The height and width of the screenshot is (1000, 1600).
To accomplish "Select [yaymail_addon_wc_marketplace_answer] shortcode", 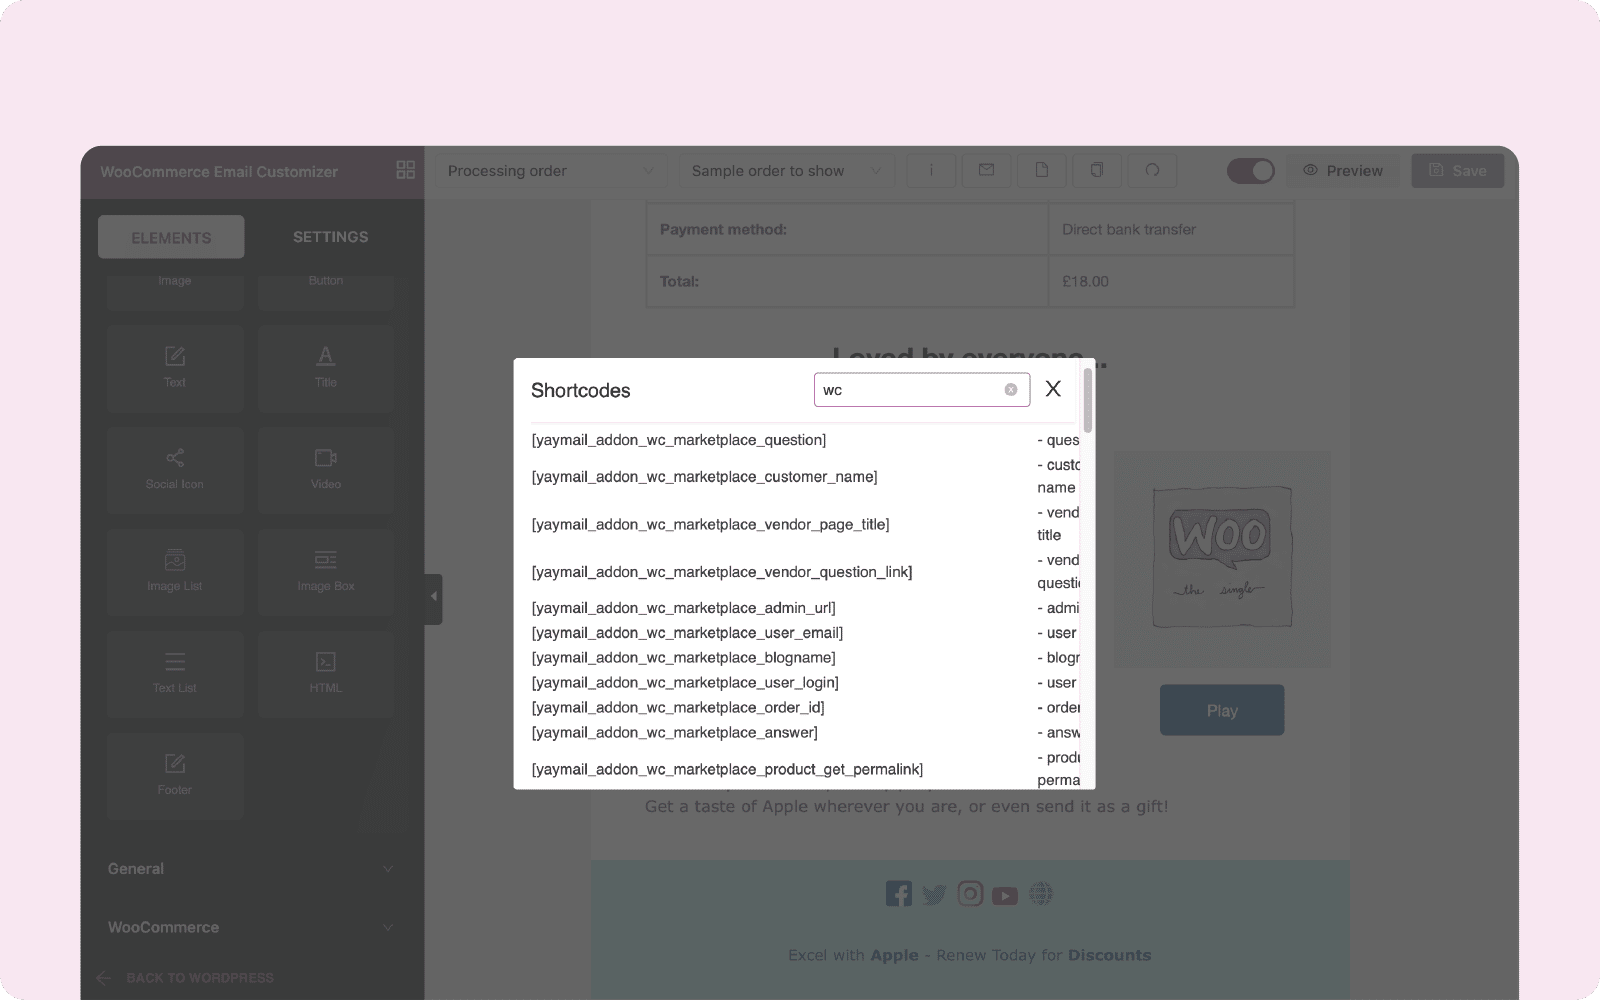I will [x=675, y=733].
